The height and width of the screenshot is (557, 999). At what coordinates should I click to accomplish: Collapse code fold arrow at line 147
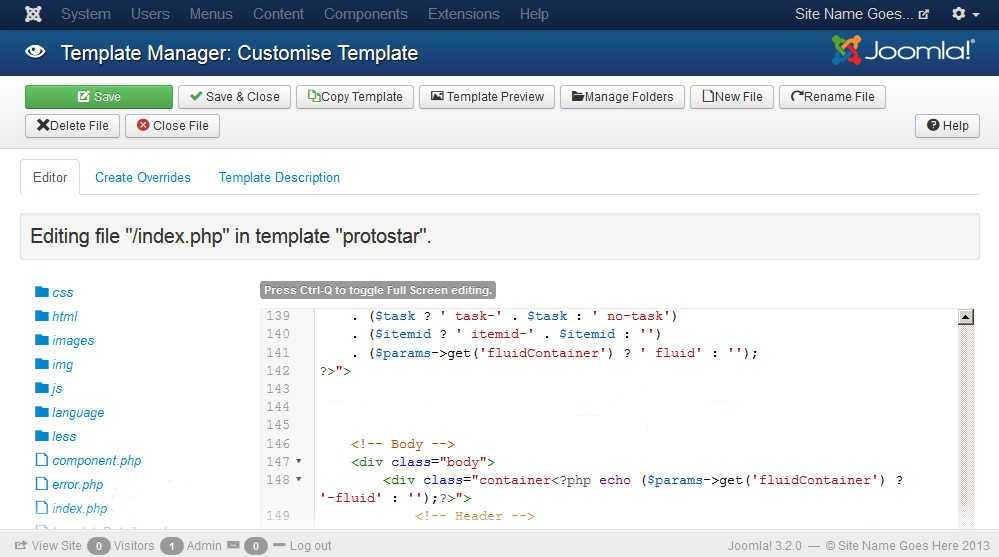pos(298,461)
